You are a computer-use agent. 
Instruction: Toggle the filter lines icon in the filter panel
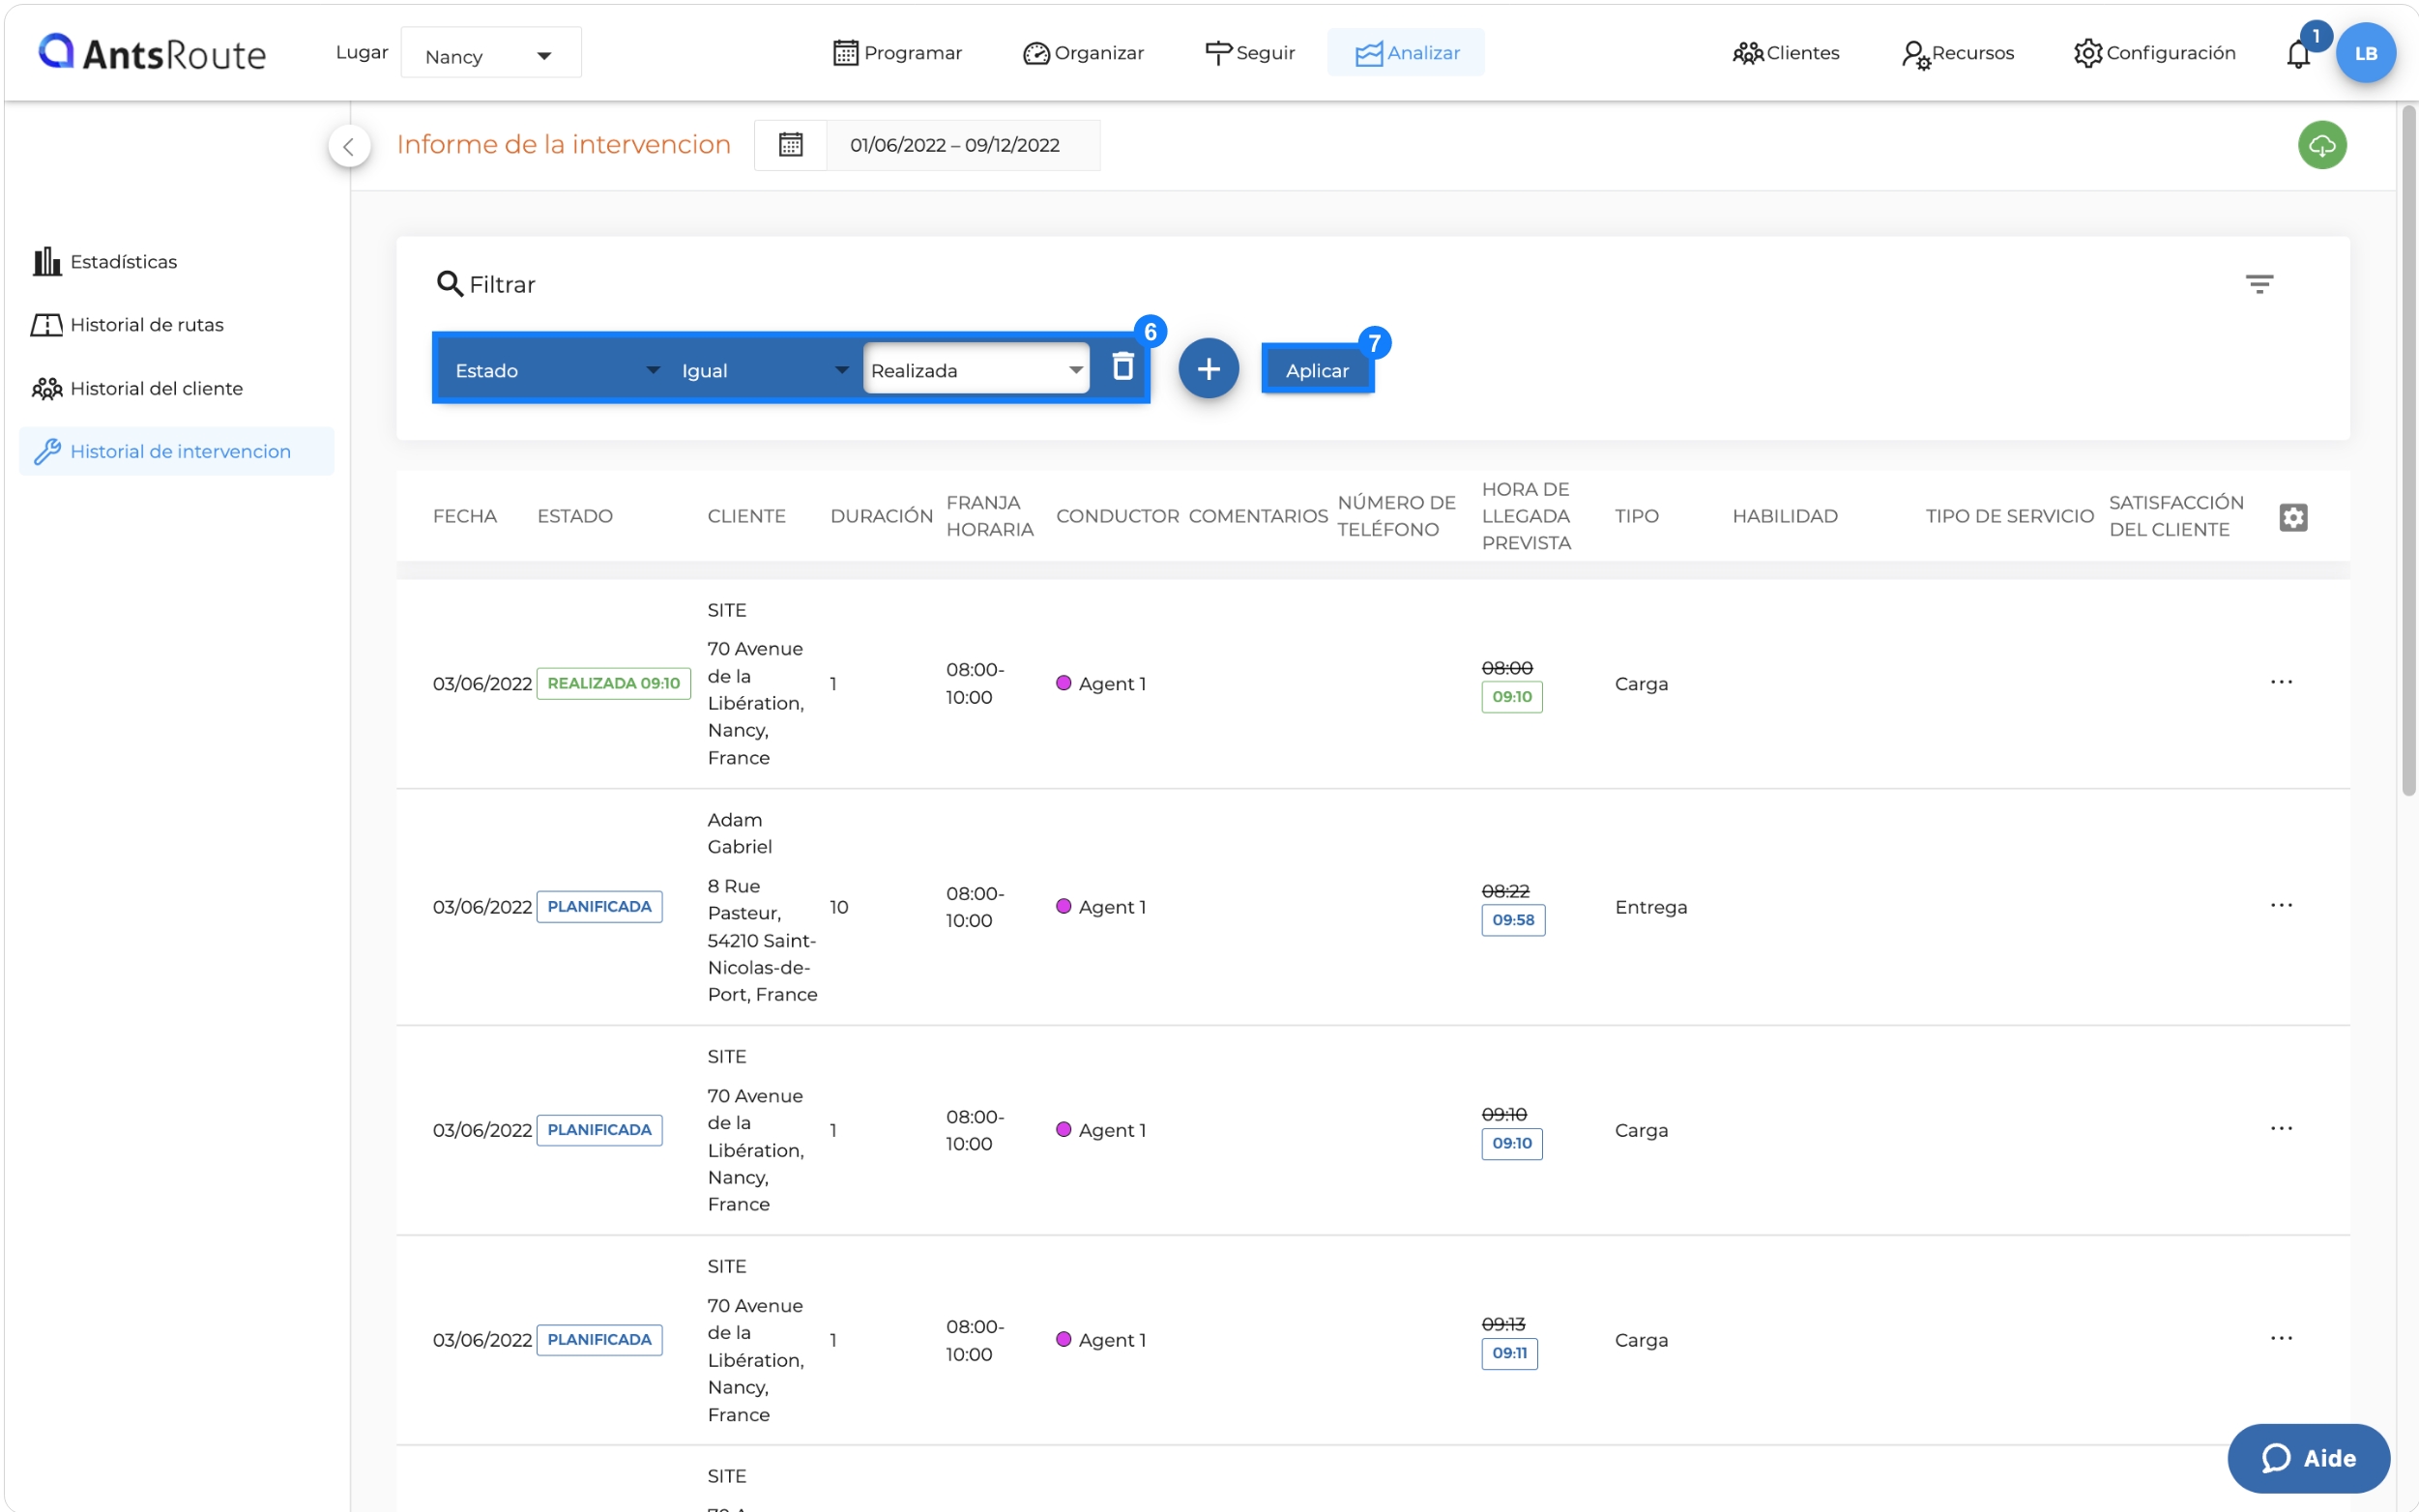click(x=2259, y=284)
